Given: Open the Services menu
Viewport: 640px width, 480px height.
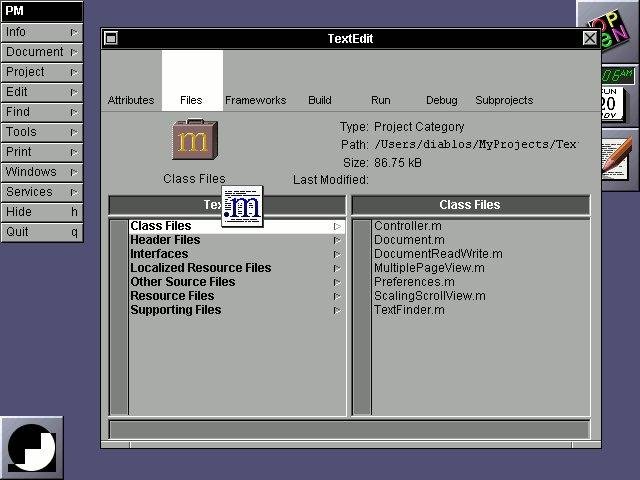Looking at the screenshot, I should click(42, 192).
